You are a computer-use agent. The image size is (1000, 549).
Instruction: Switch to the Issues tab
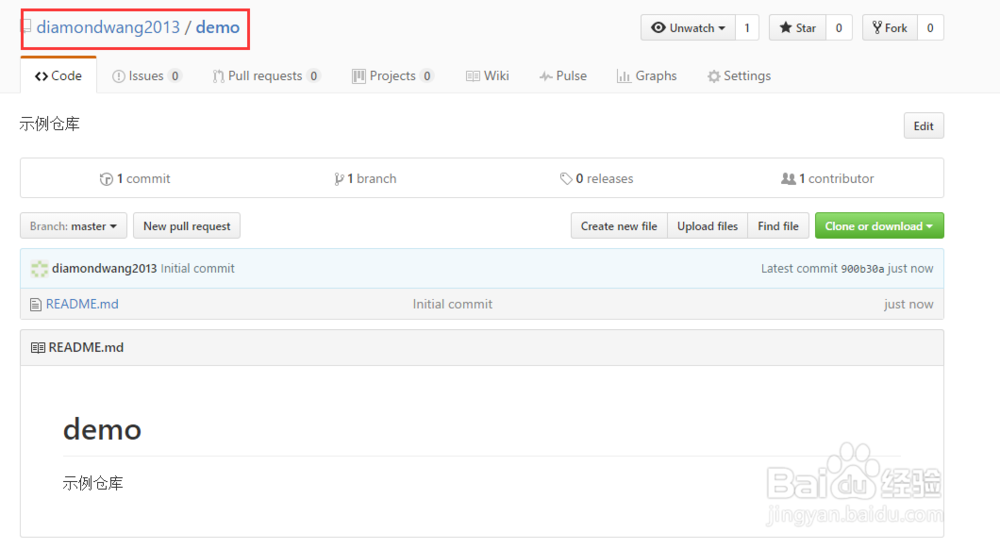tap(147, 76)
